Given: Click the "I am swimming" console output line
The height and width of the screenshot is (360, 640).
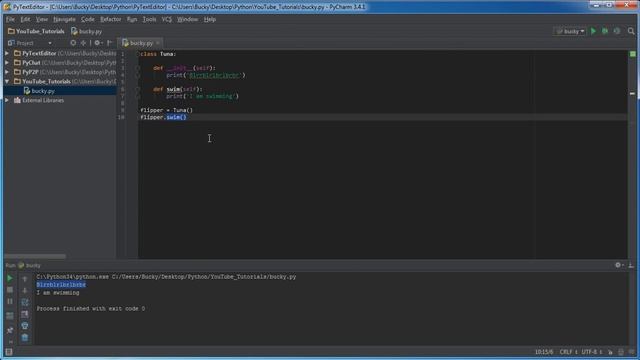Looking at the screenshot, I should point(58,293).
